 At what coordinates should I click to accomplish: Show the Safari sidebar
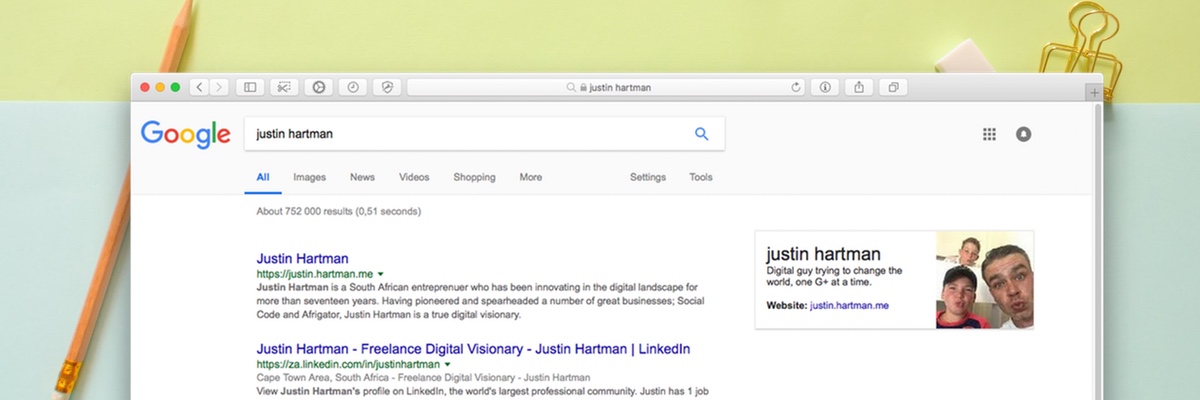[250, 87]
